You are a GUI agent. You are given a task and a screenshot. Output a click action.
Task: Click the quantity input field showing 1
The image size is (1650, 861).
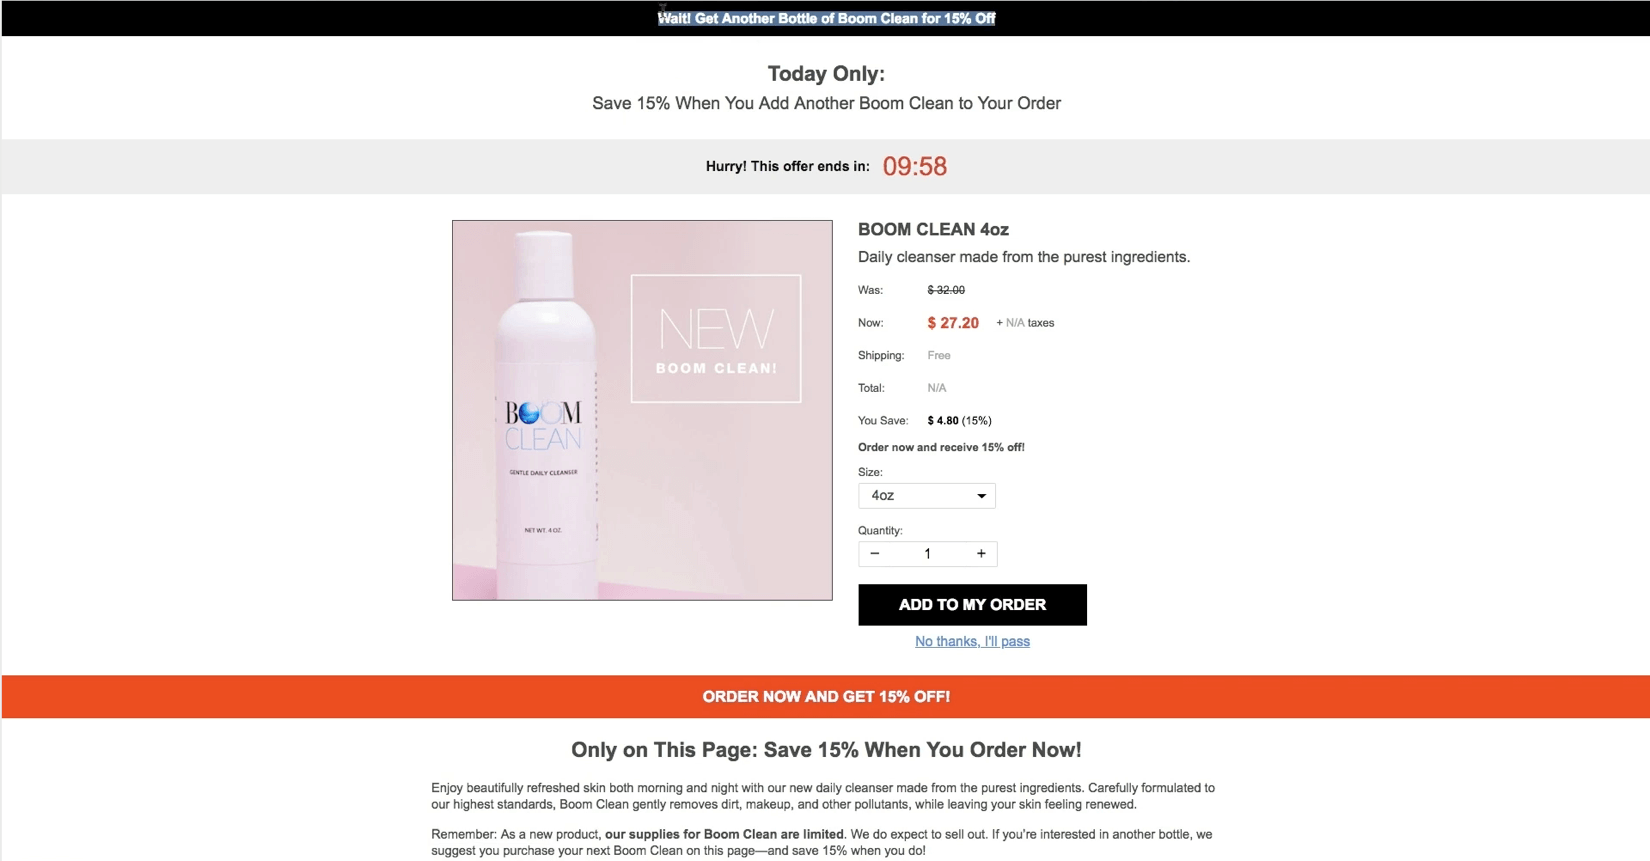927,554
